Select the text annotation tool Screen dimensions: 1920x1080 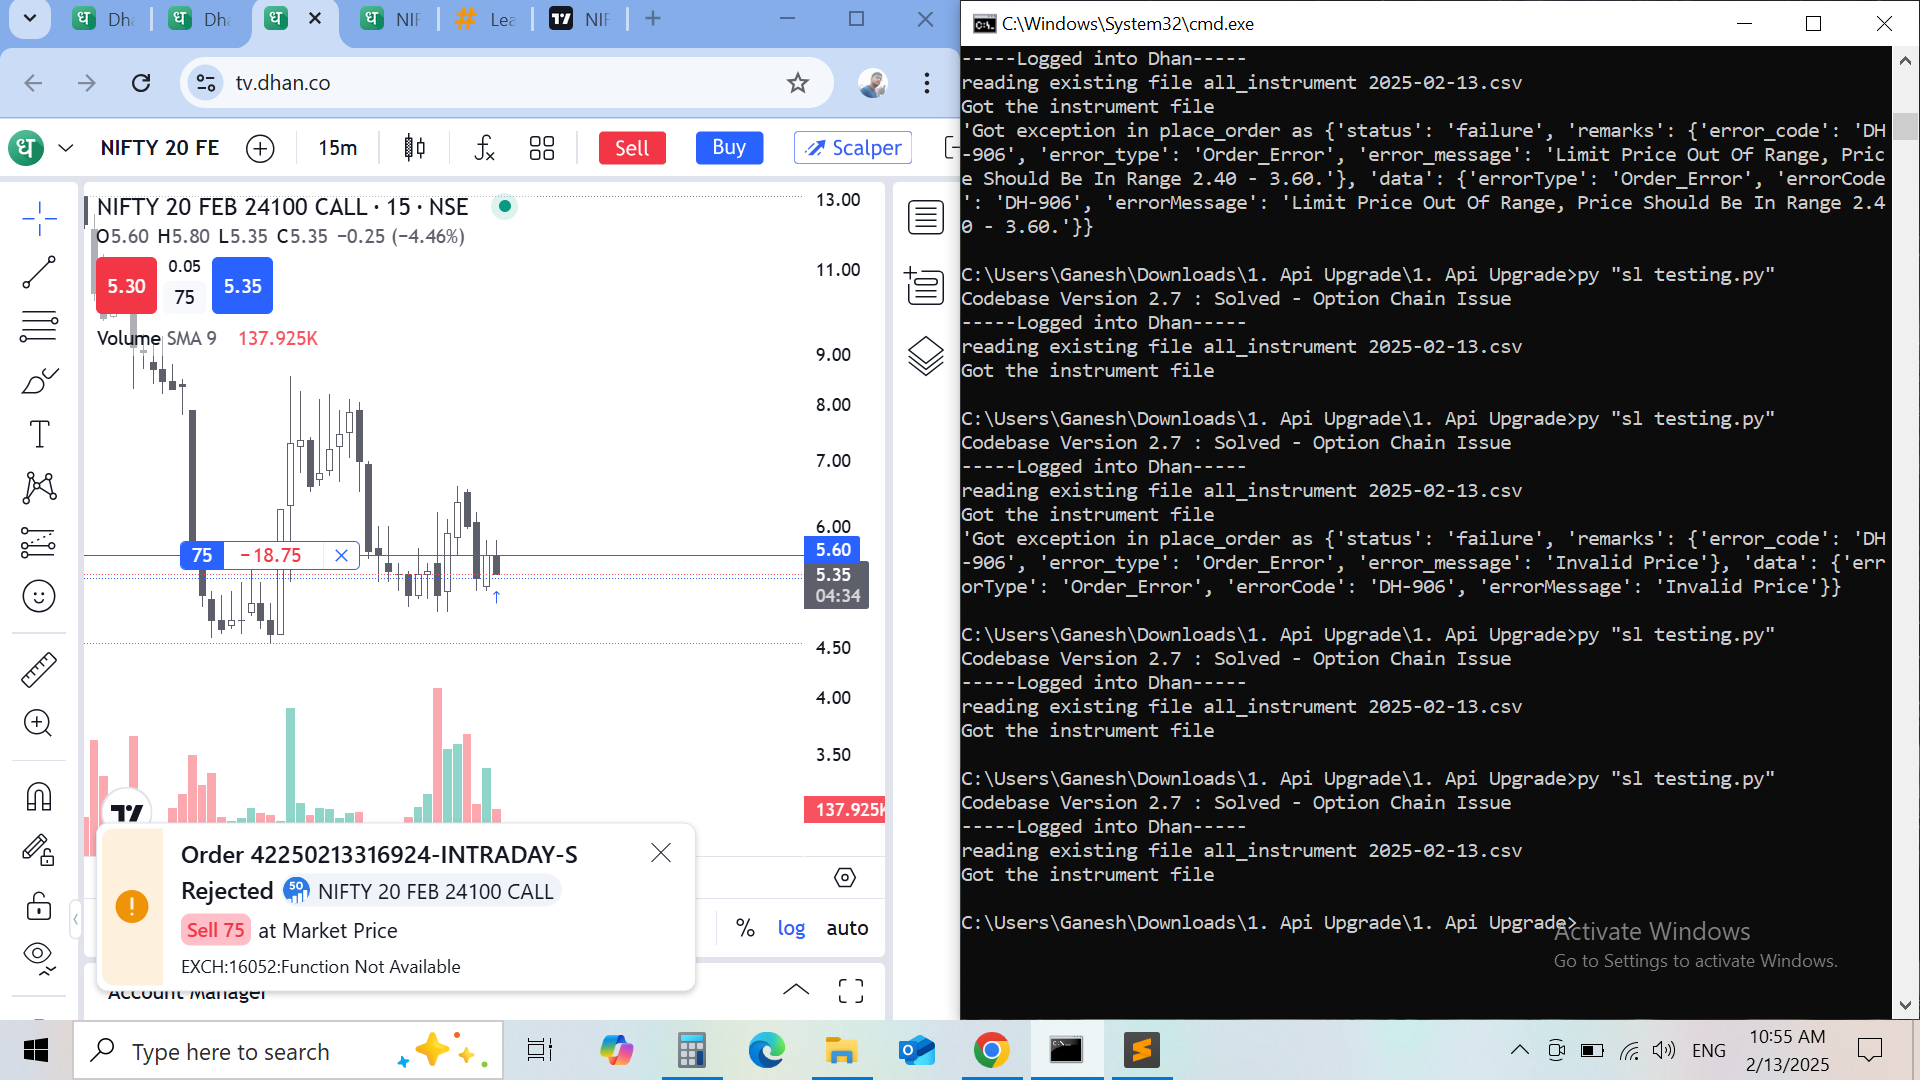39,434
